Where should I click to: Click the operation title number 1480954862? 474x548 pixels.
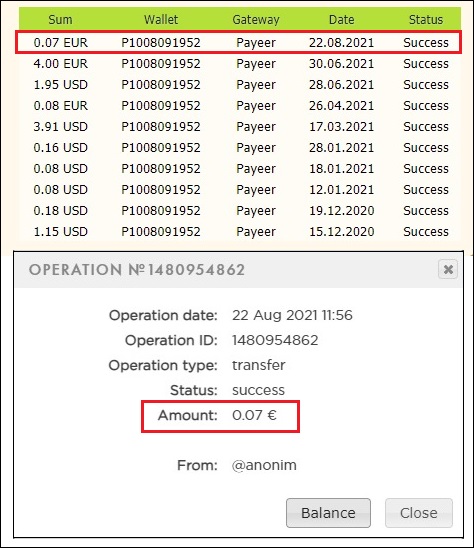[196, 270]
